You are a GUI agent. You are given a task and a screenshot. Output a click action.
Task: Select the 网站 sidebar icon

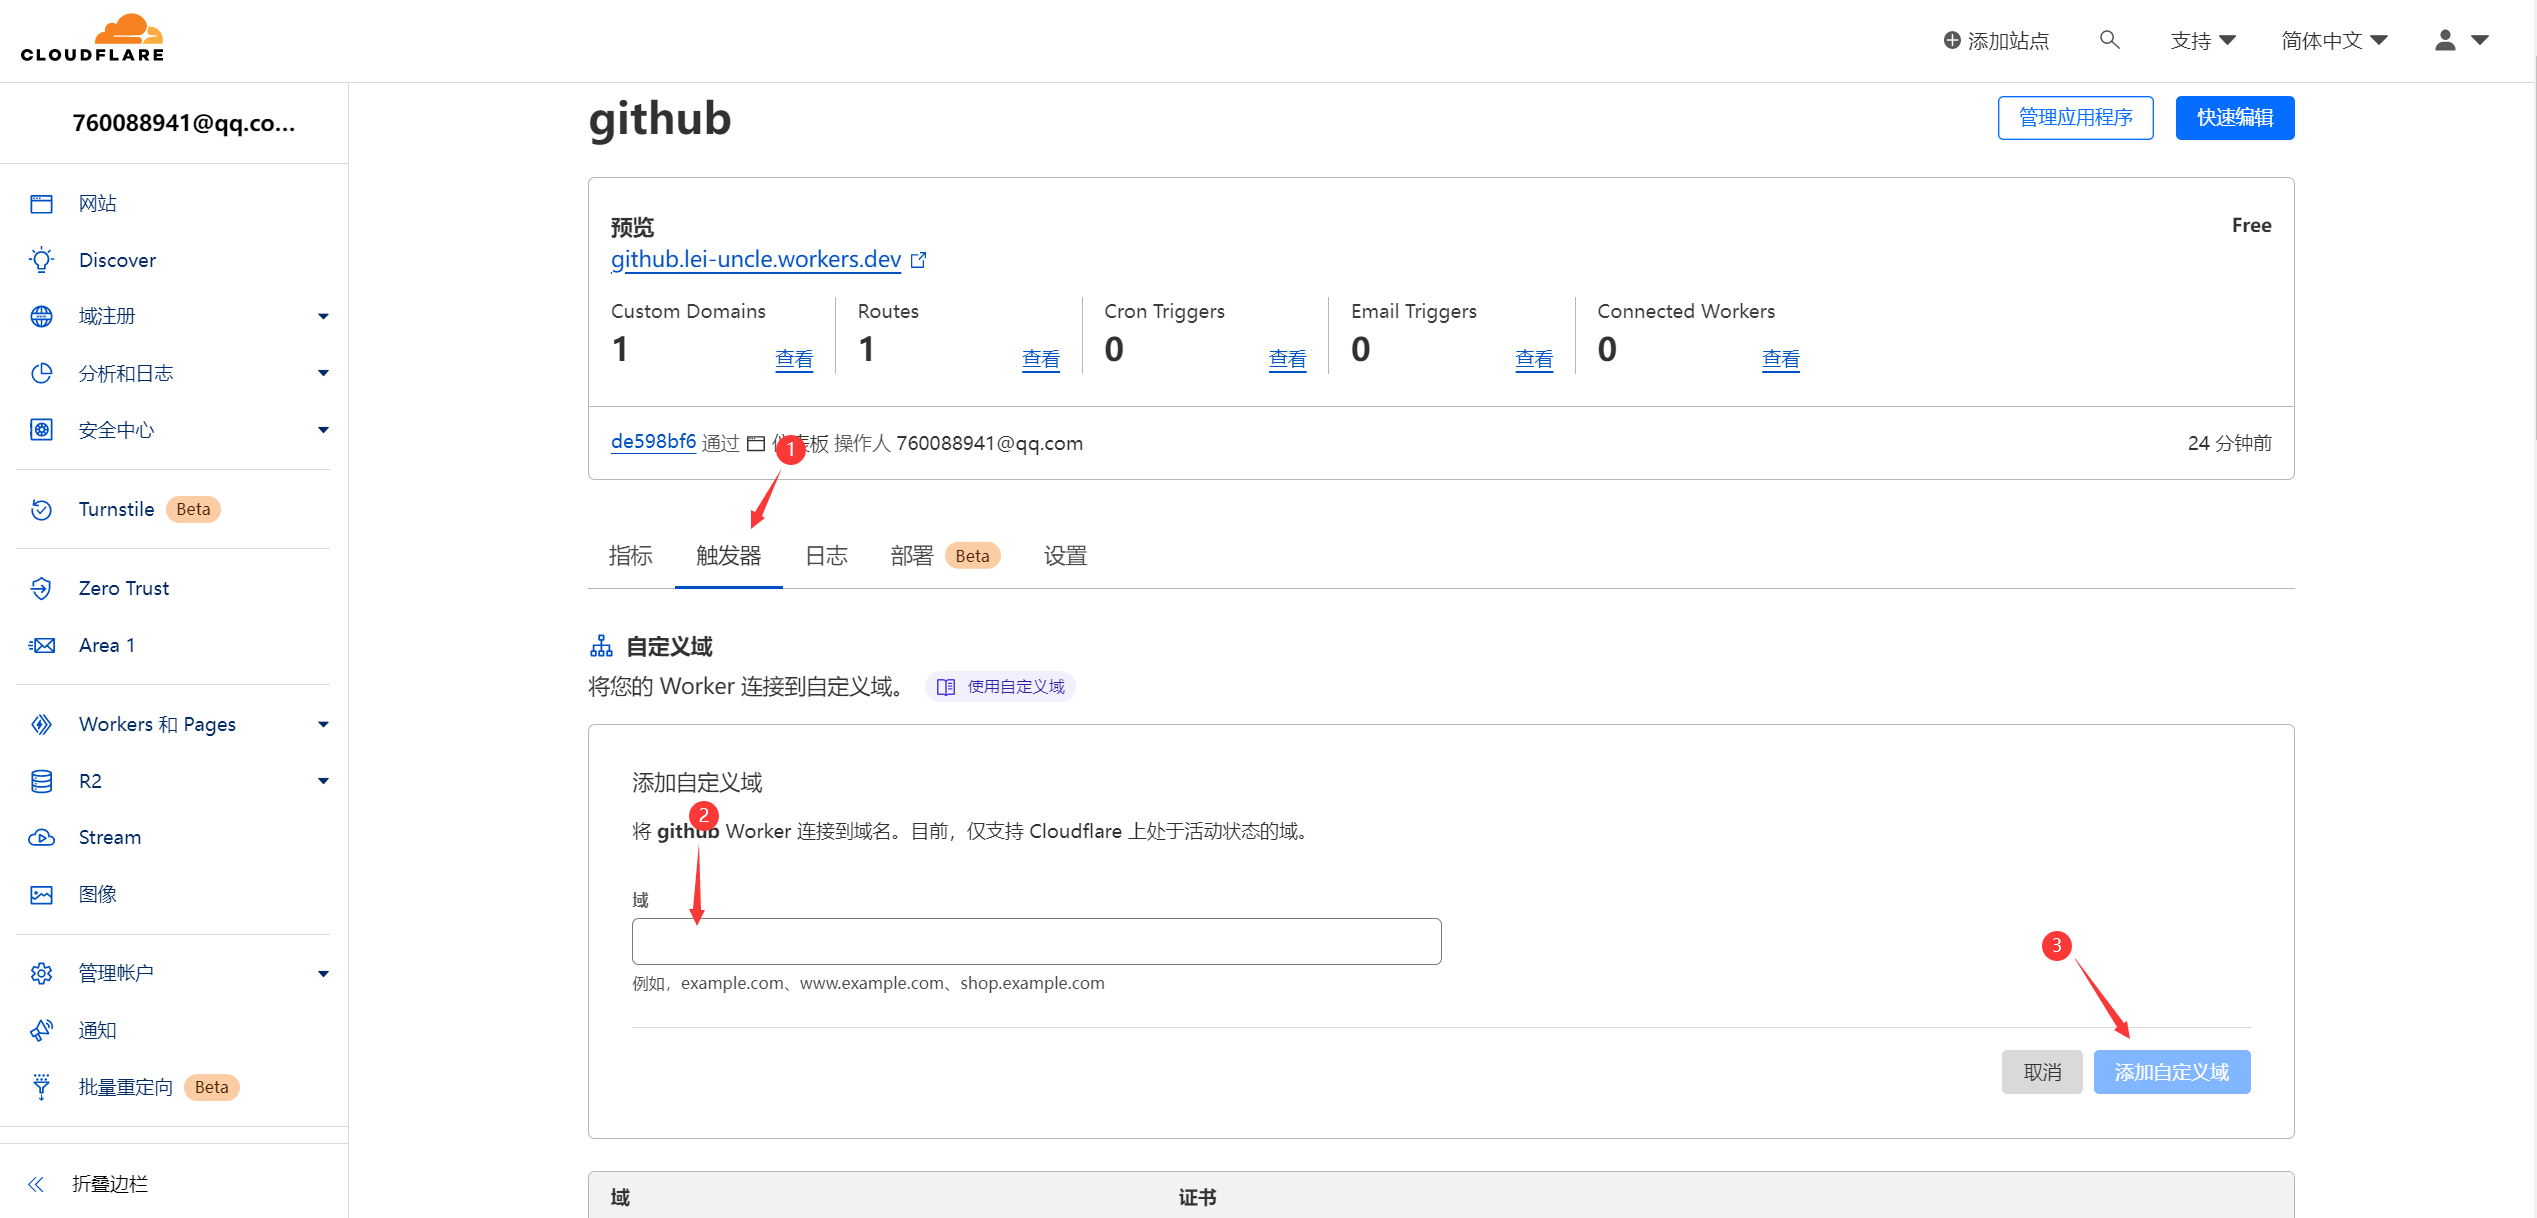41,204
